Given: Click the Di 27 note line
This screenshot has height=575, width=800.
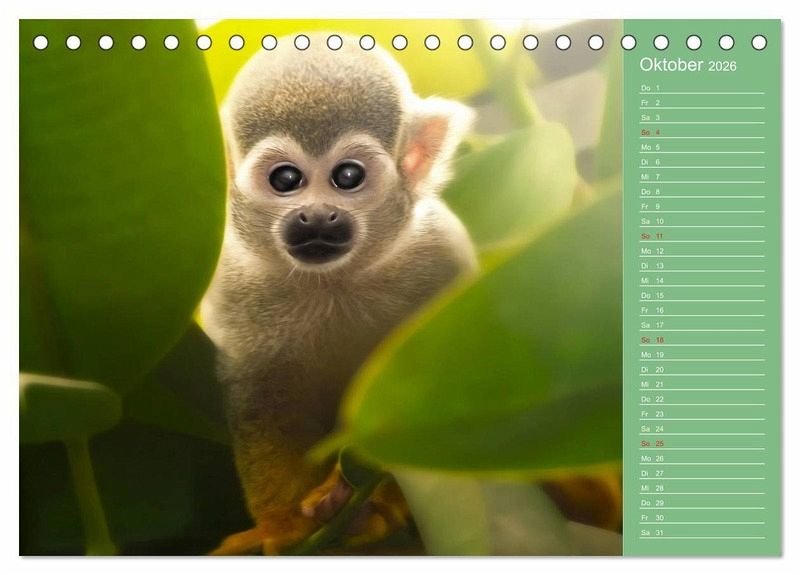Looking at the screenshot, I should point(701,473).
